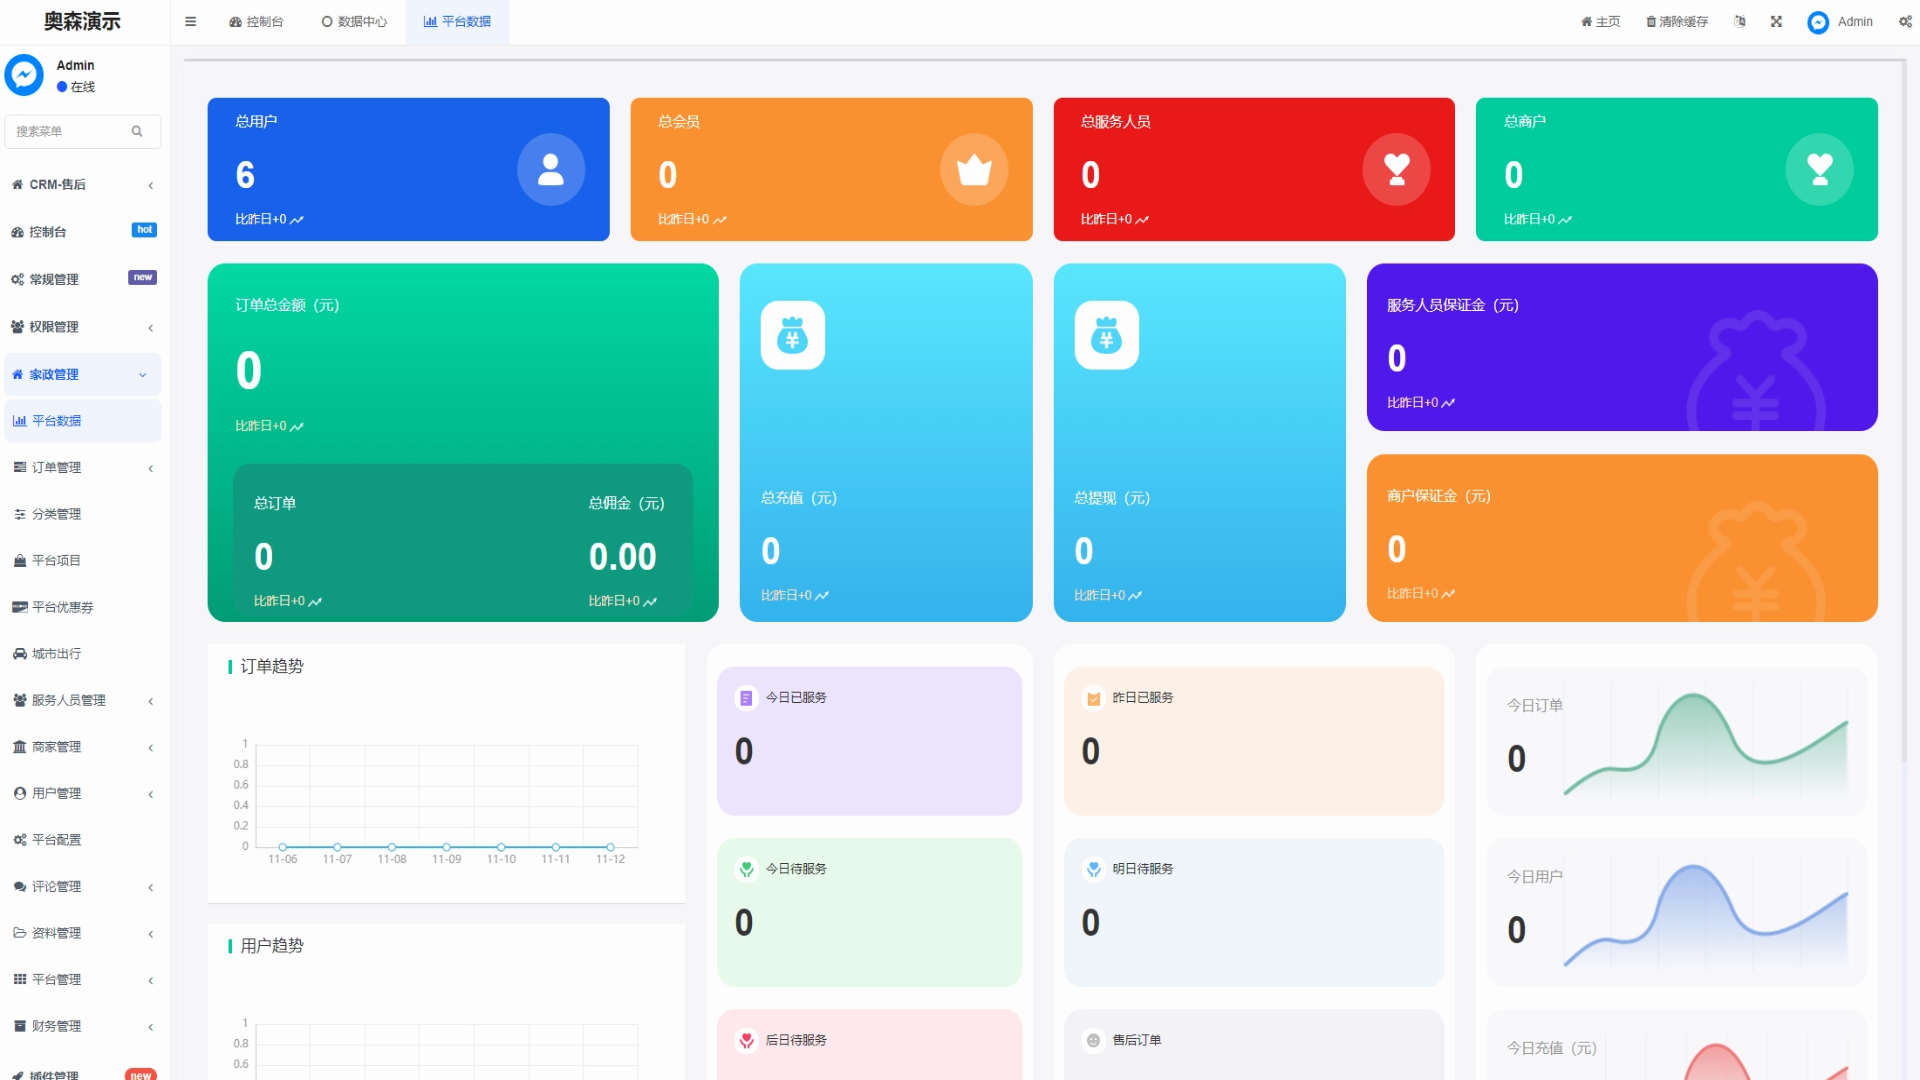Click the language translate icon in header
The width and height of the screenshot is (1920, 1080).
click(1740, 22)
